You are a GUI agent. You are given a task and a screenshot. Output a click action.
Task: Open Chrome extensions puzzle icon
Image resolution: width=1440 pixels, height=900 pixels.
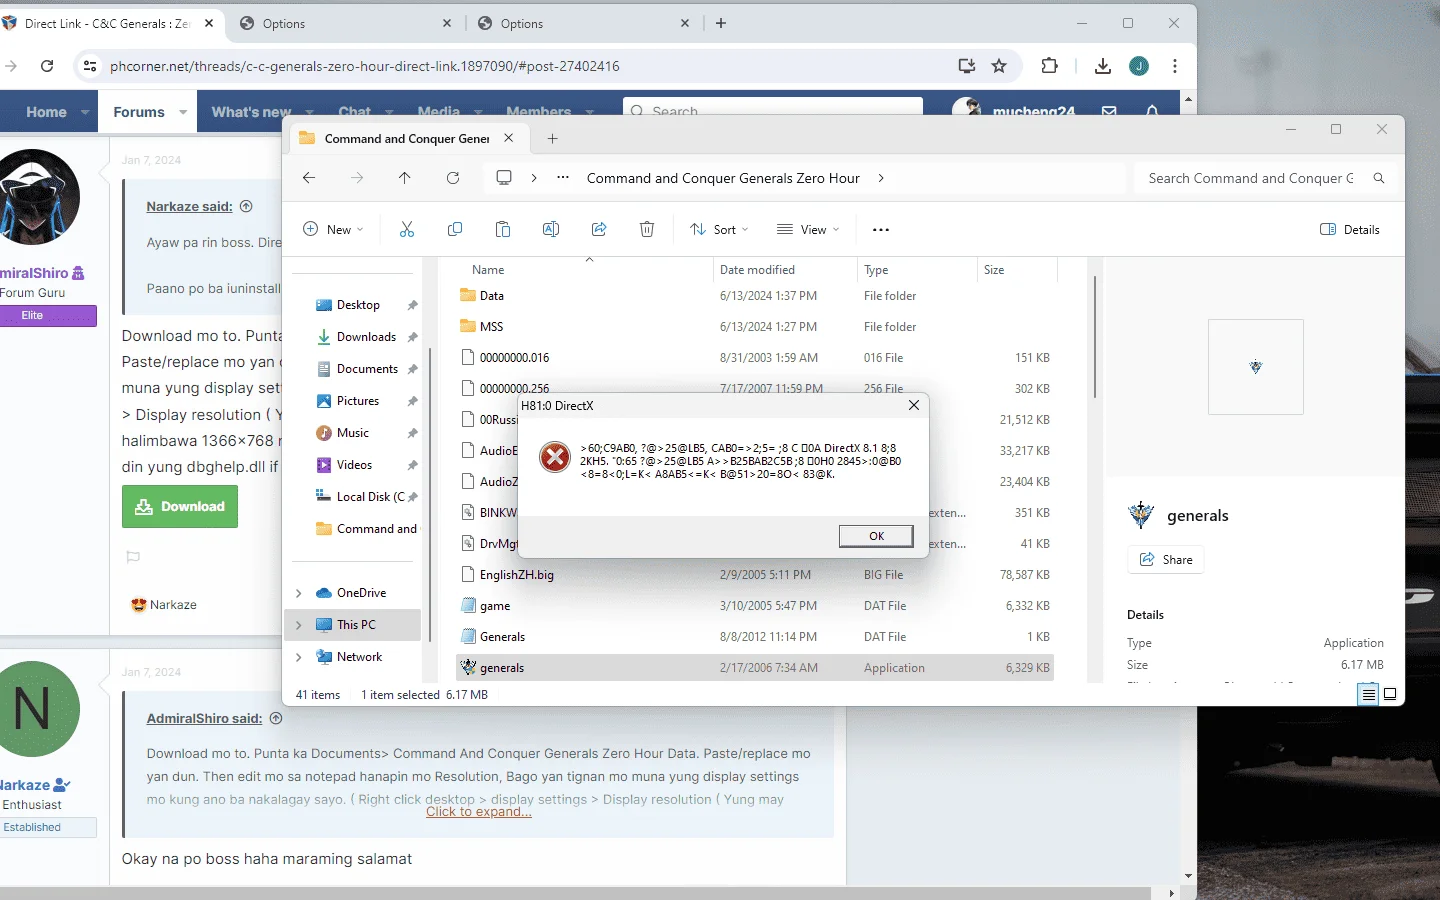coord(1049,66)
